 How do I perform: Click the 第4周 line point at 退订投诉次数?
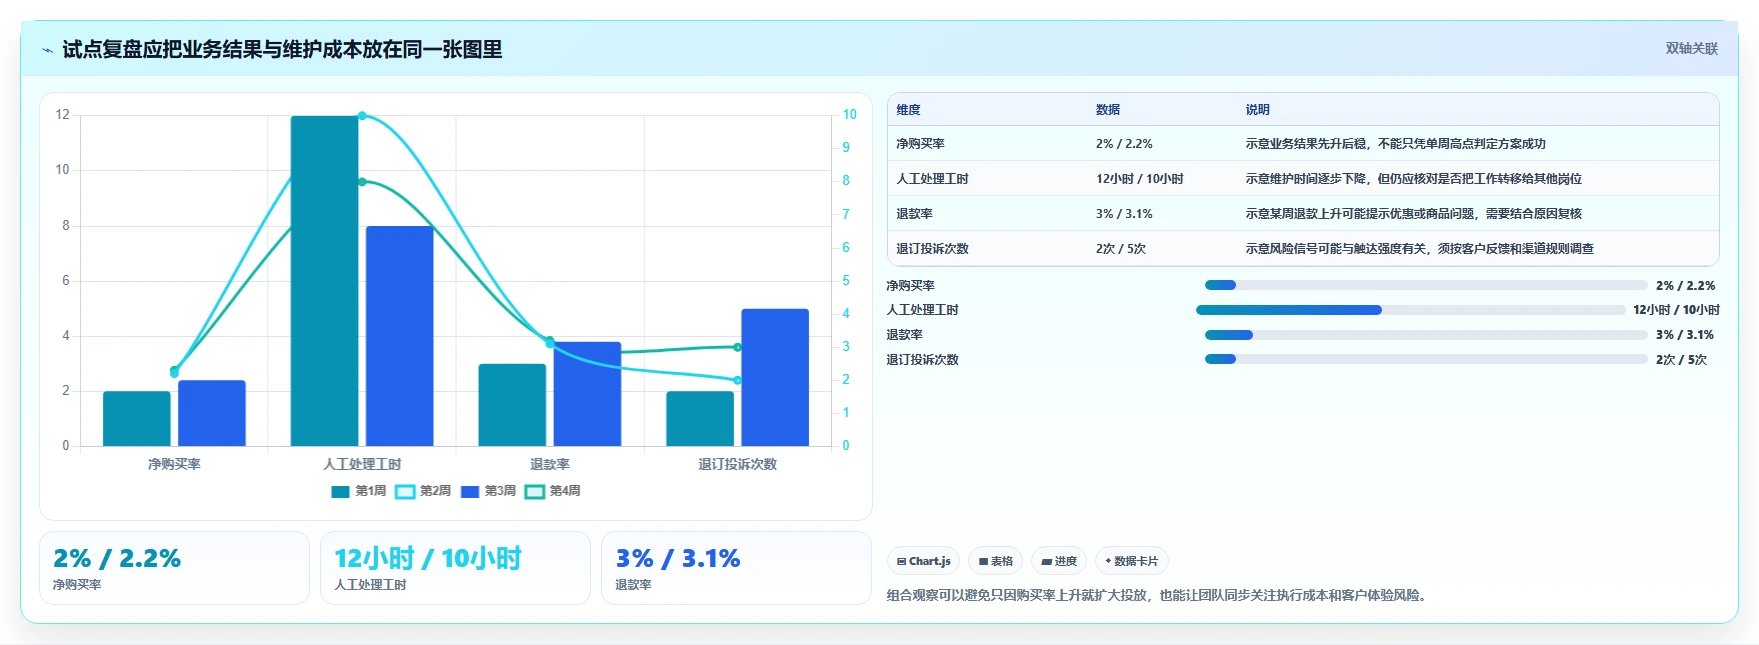click(x=737, y=347)
